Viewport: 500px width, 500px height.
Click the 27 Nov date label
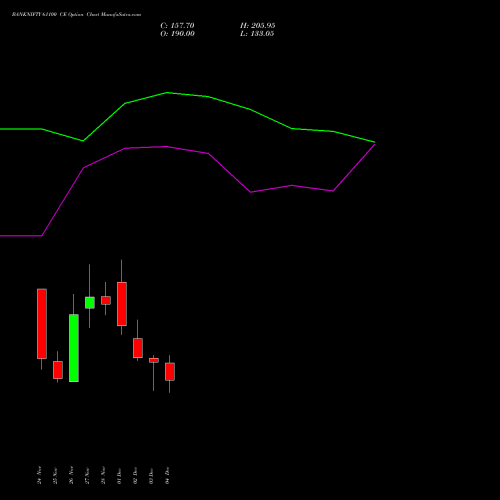[87, 476]
